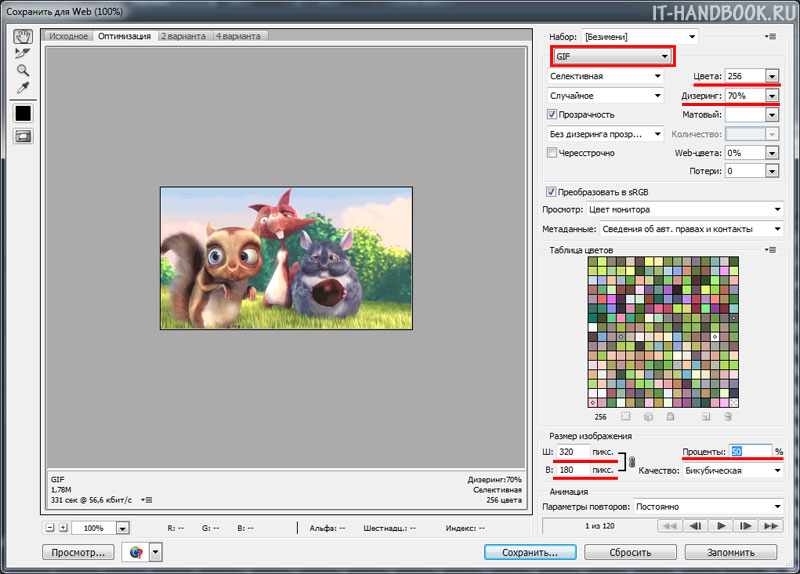This screenshot has height=574, width=800.
Task: Switch to the Исходное tab
Action: click(x=68, y=36)
